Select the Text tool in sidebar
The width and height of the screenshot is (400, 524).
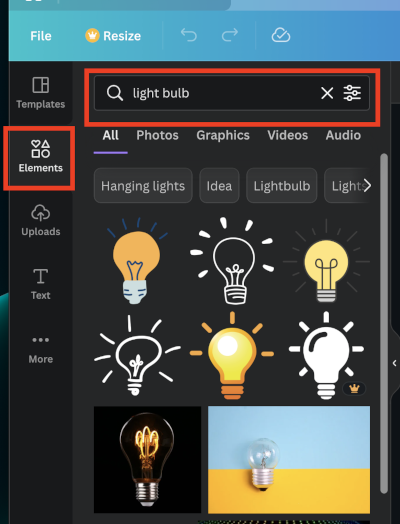[x=40, y=284]
